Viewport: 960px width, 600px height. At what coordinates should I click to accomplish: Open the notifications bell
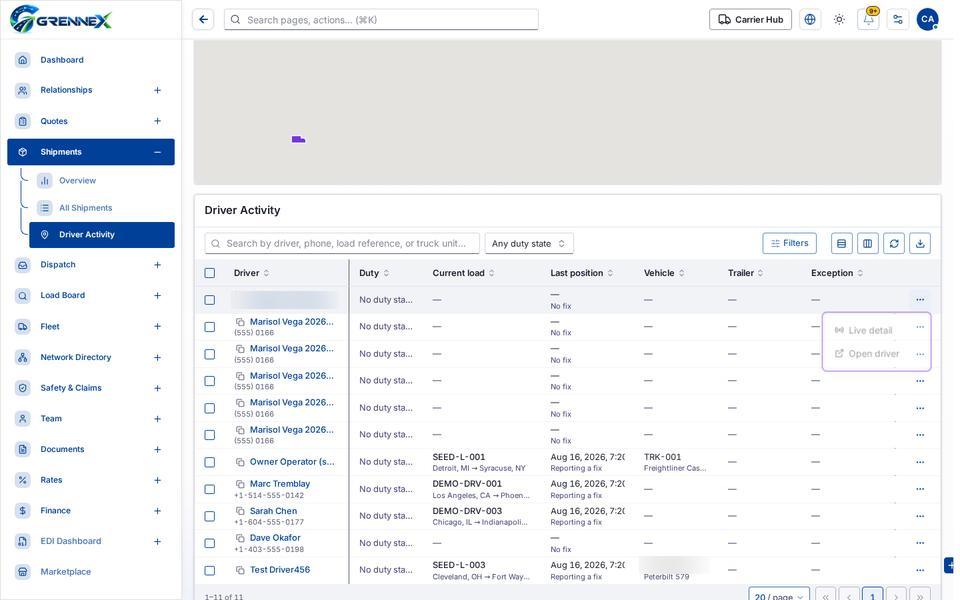(x=868, y=20)
